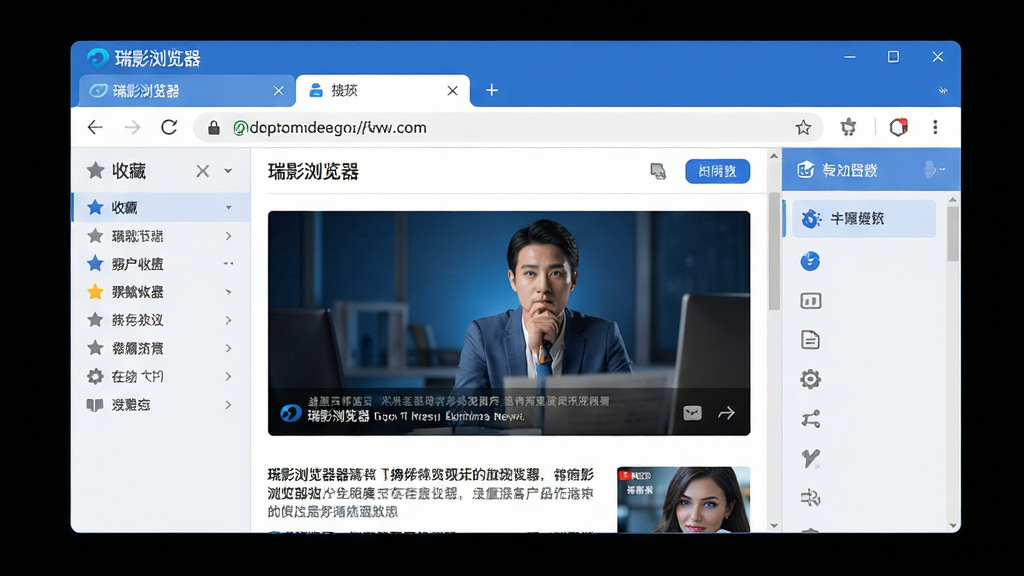Image resolution: width=1024 pixels, height=576 pixels.
Task: Click the open book icon in favorites list
Action: pyautogui.click(x=95, y=405)
